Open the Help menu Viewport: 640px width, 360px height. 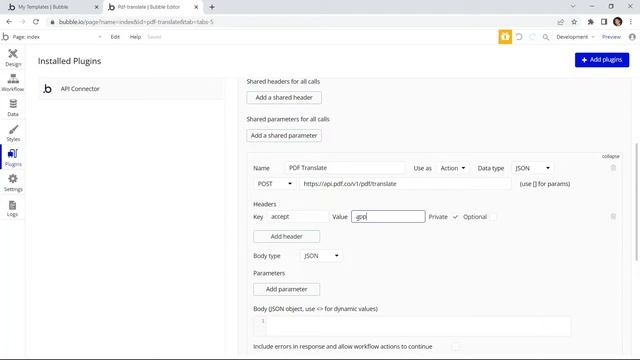(x=135, y=37)
